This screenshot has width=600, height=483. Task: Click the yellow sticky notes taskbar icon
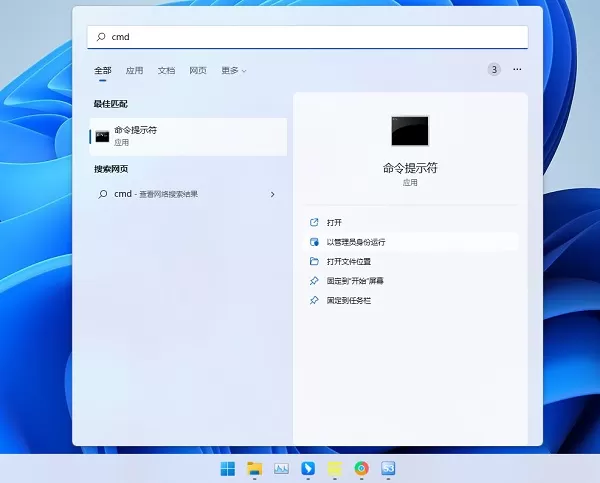pyautogui.click(x=334, y=468)
